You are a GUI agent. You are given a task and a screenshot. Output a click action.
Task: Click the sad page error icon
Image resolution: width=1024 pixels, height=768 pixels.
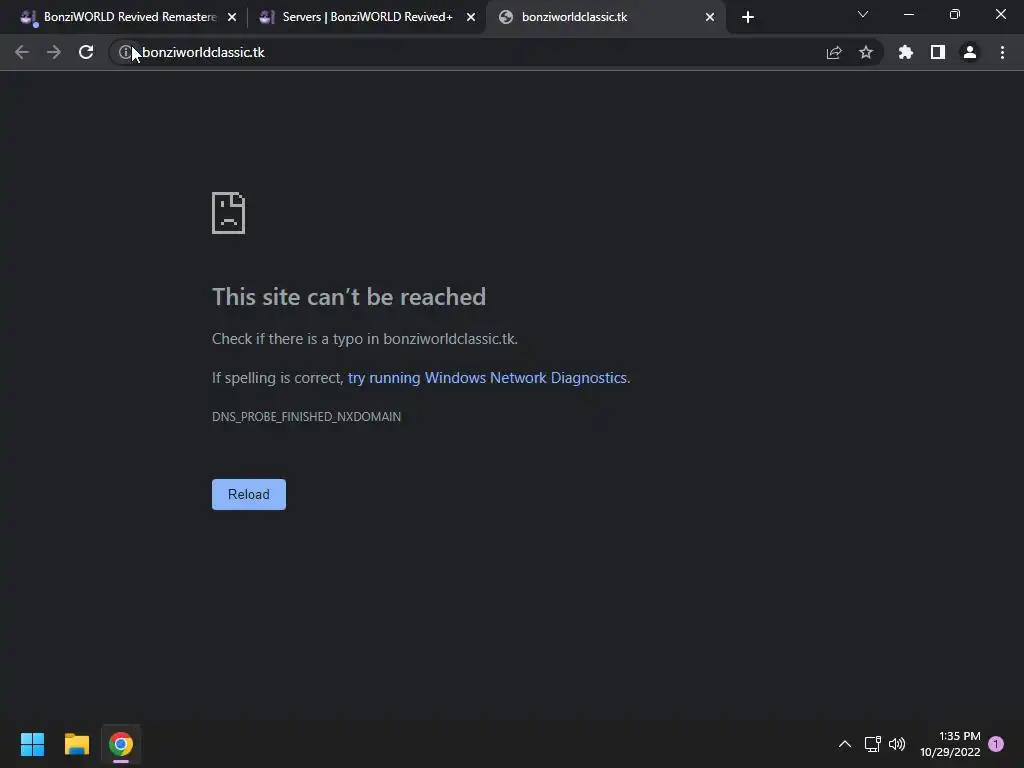229,213
